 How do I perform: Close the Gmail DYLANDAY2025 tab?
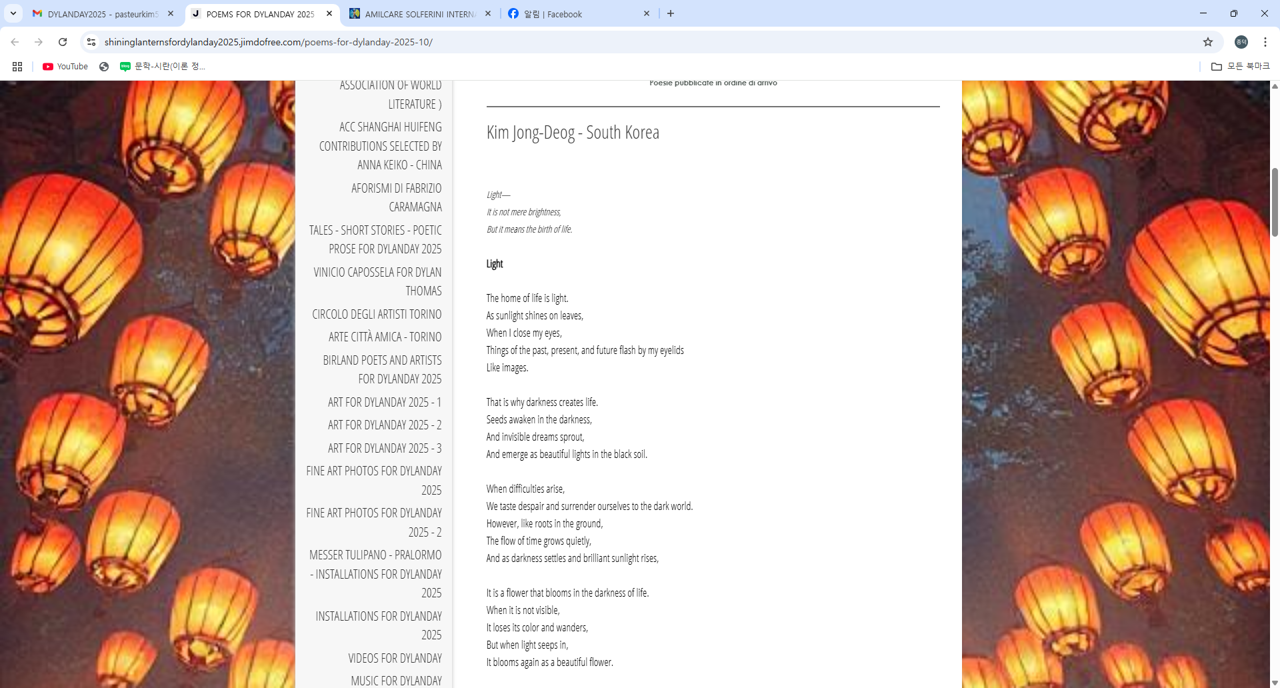click(x=170, y=14)
